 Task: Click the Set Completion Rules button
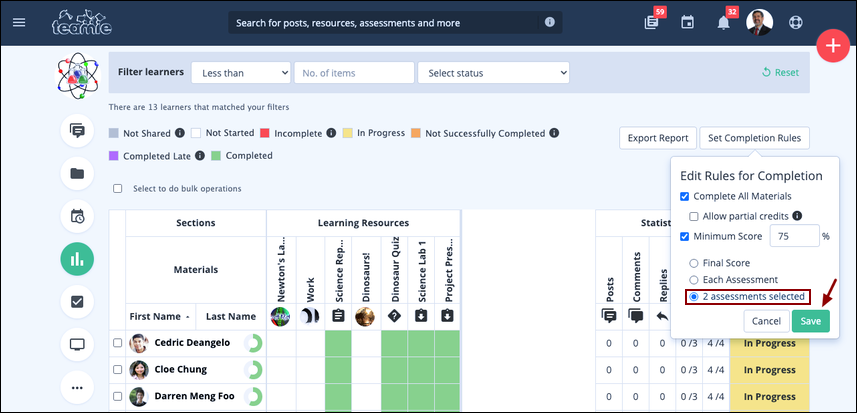click(x=754, y=138)
